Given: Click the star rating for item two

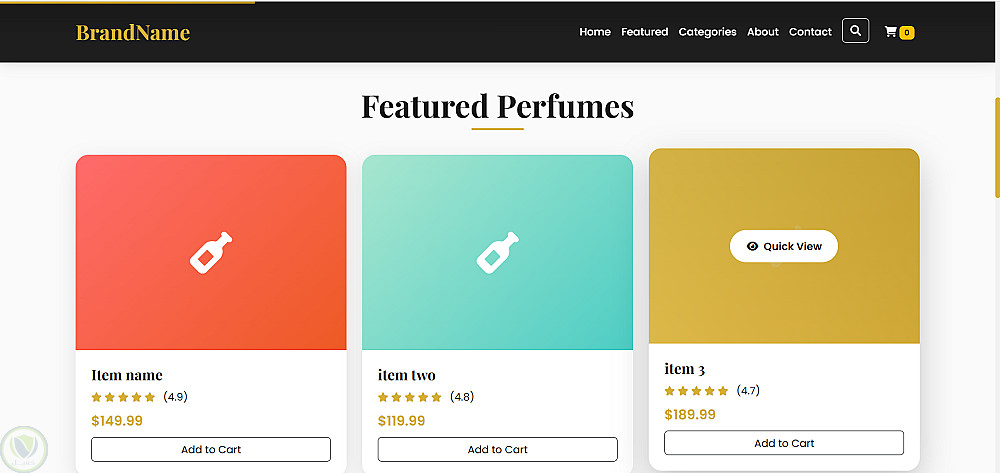Looking at the screenshot, I should coord(410,397).
